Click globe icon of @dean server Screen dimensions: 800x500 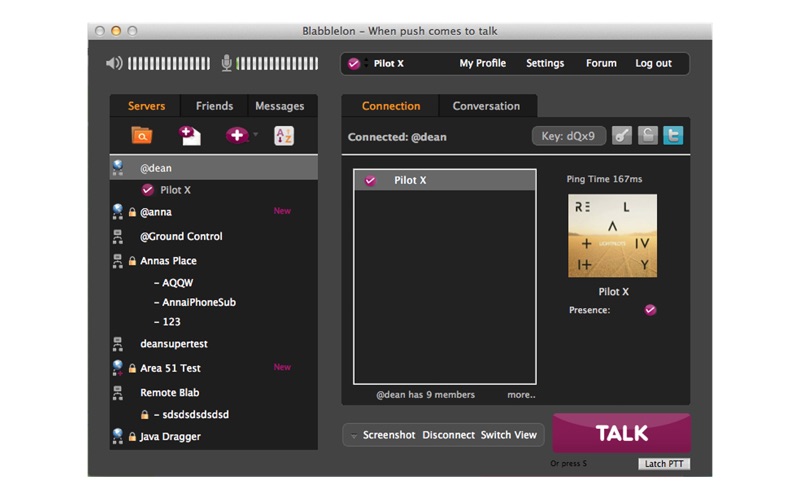tap(118, 167)
